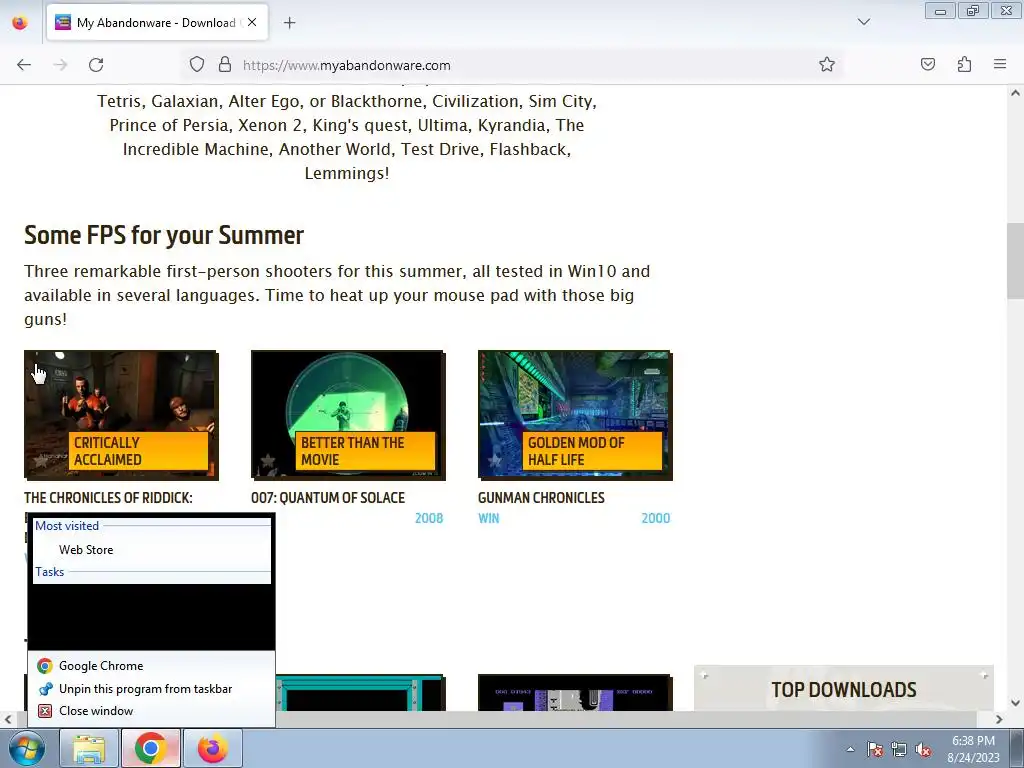Open Action Center flag icon

[874, 749]
